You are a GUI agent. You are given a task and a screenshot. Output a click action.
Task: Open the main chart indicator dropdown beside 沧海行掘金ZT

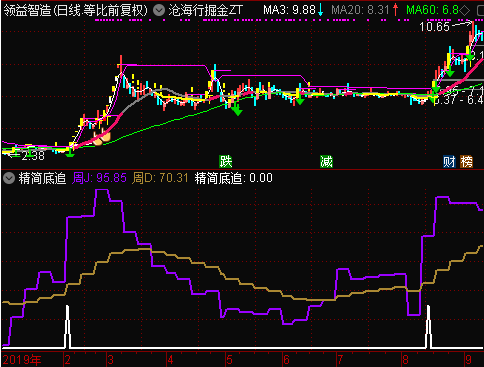[x=159, y=11]
